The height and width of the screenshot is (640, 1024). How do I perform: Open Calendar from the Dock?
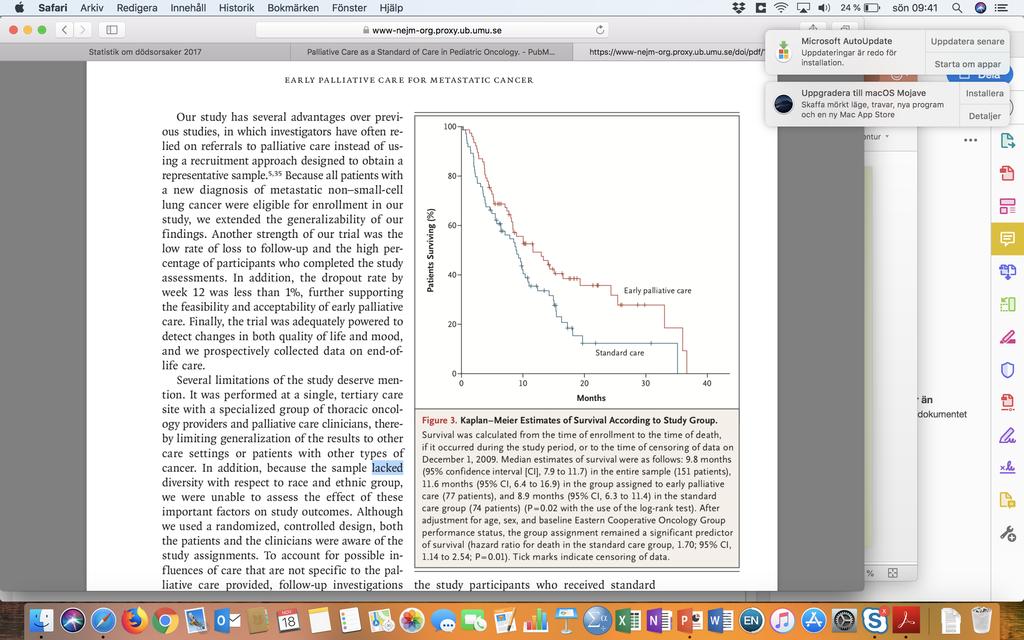[288, 620]
